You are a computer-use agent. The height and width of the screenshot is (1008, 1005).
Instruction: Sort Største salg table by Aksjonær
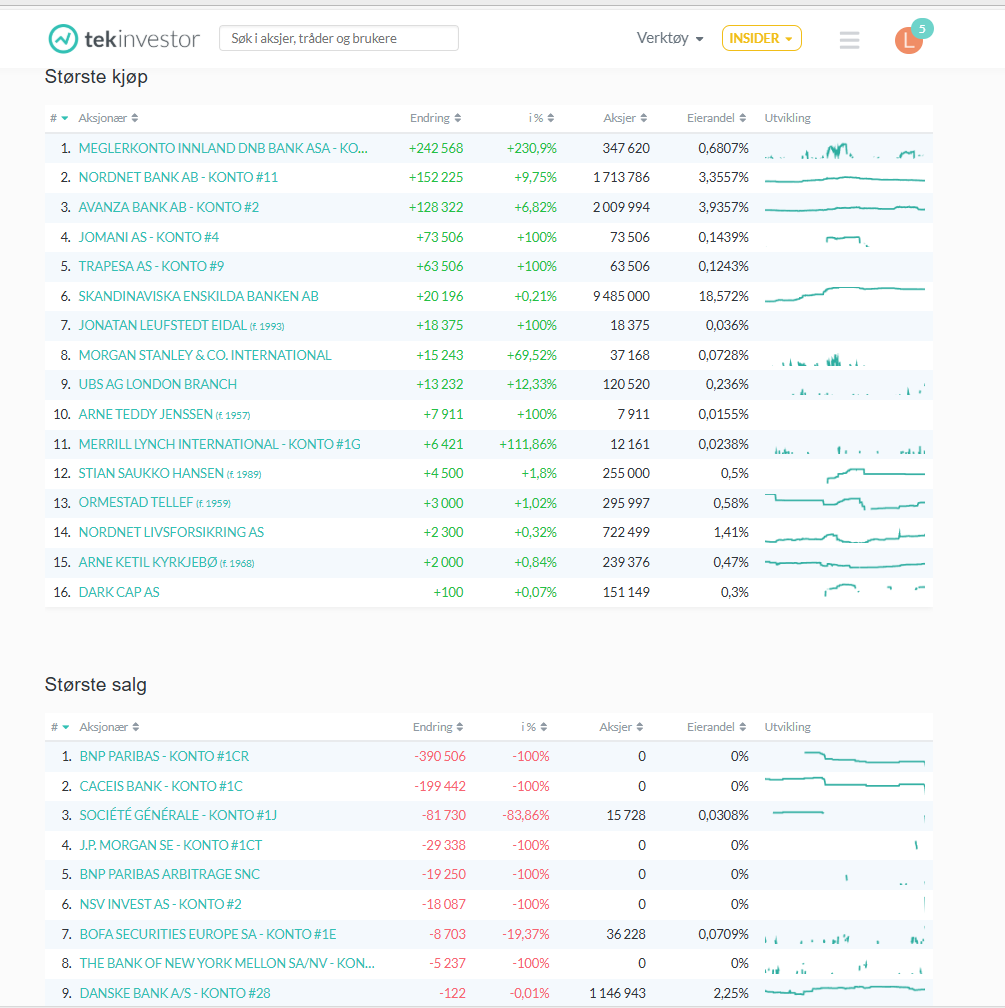tap(109, 727)
